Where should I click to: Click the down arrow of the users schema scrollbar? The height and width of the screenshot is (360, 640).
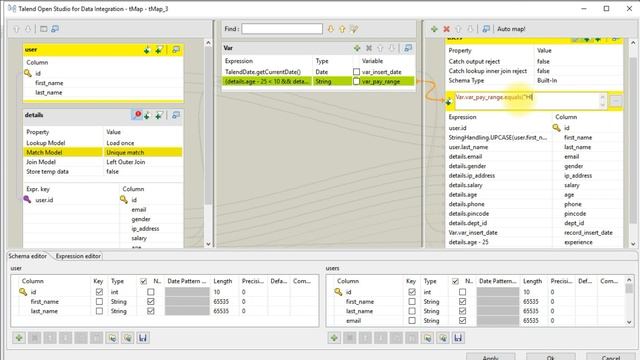(x=629, y=322)
